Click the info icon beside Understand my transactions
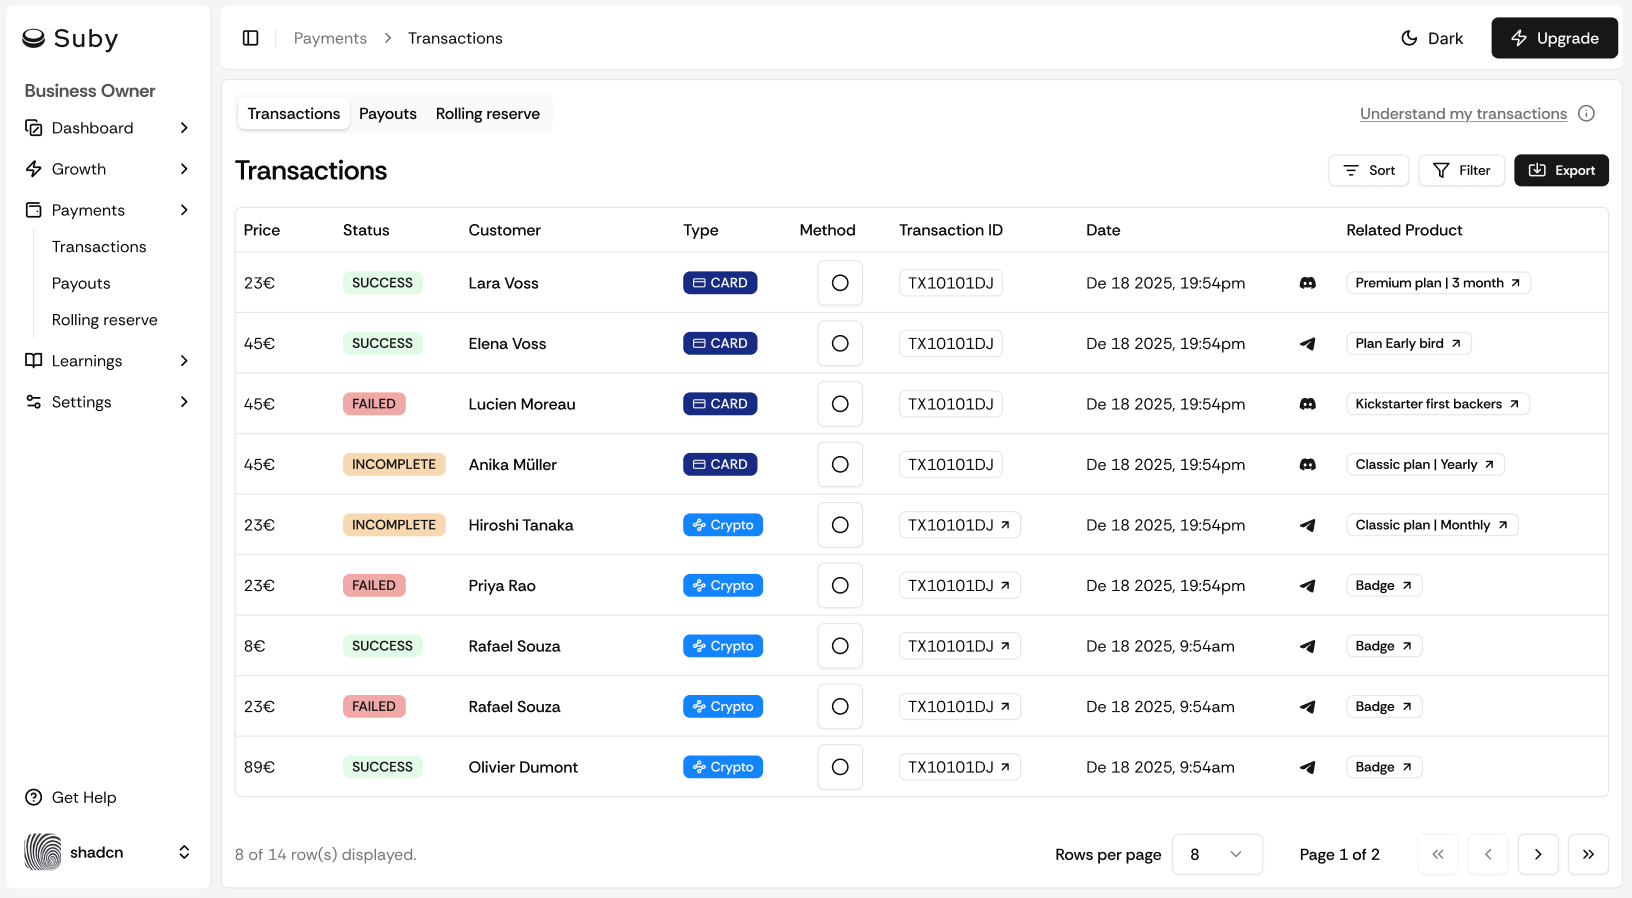 [x=1586, y=113]
